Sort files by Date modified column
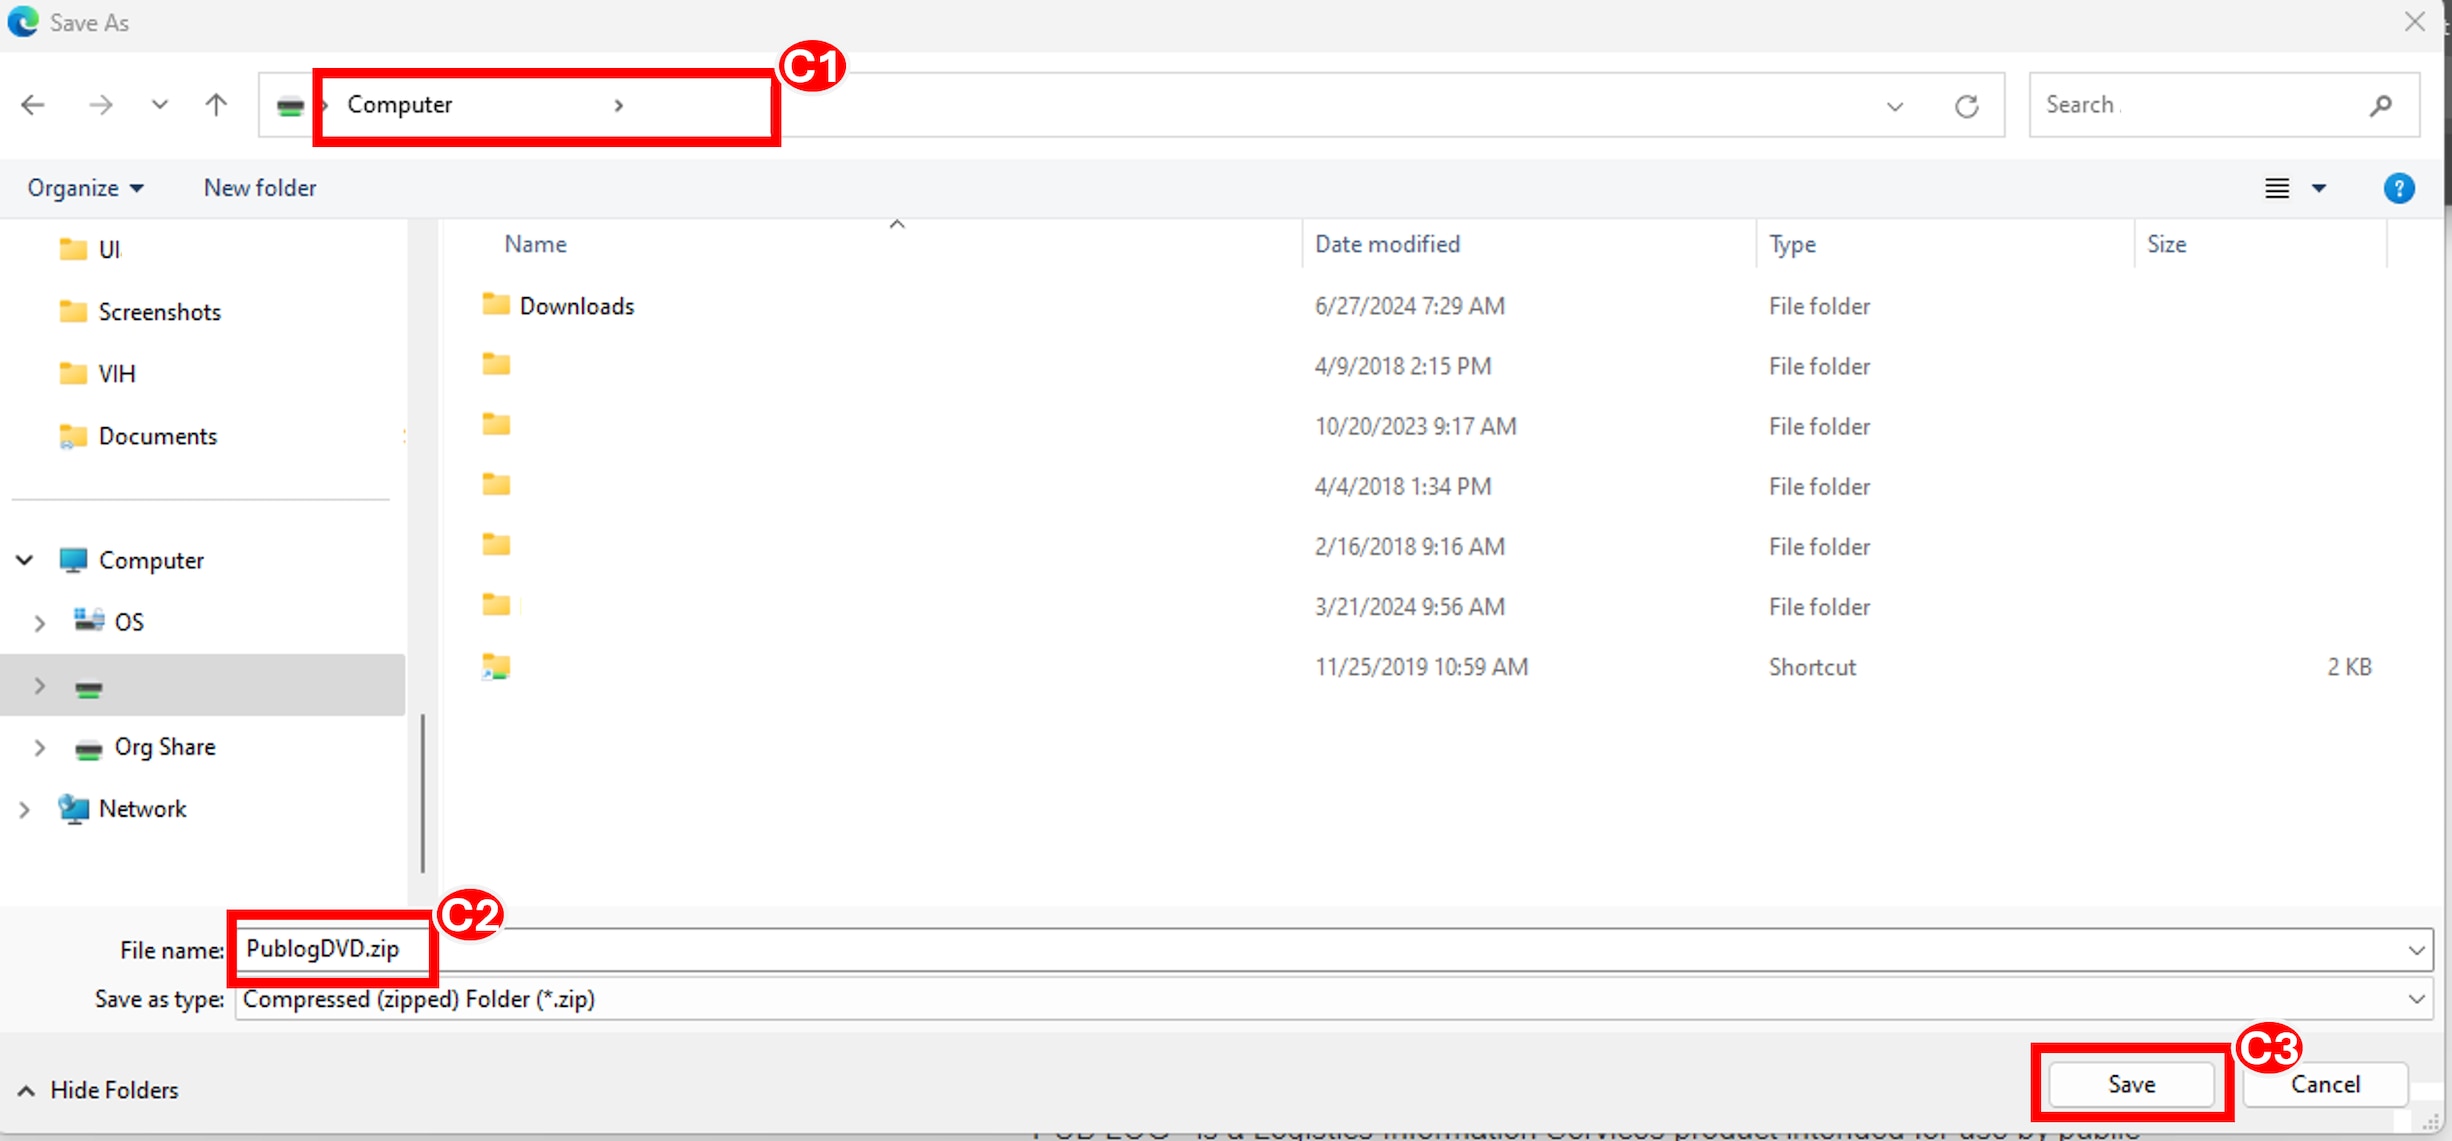This screenshot has width=2452, height=1141. 1387,244
